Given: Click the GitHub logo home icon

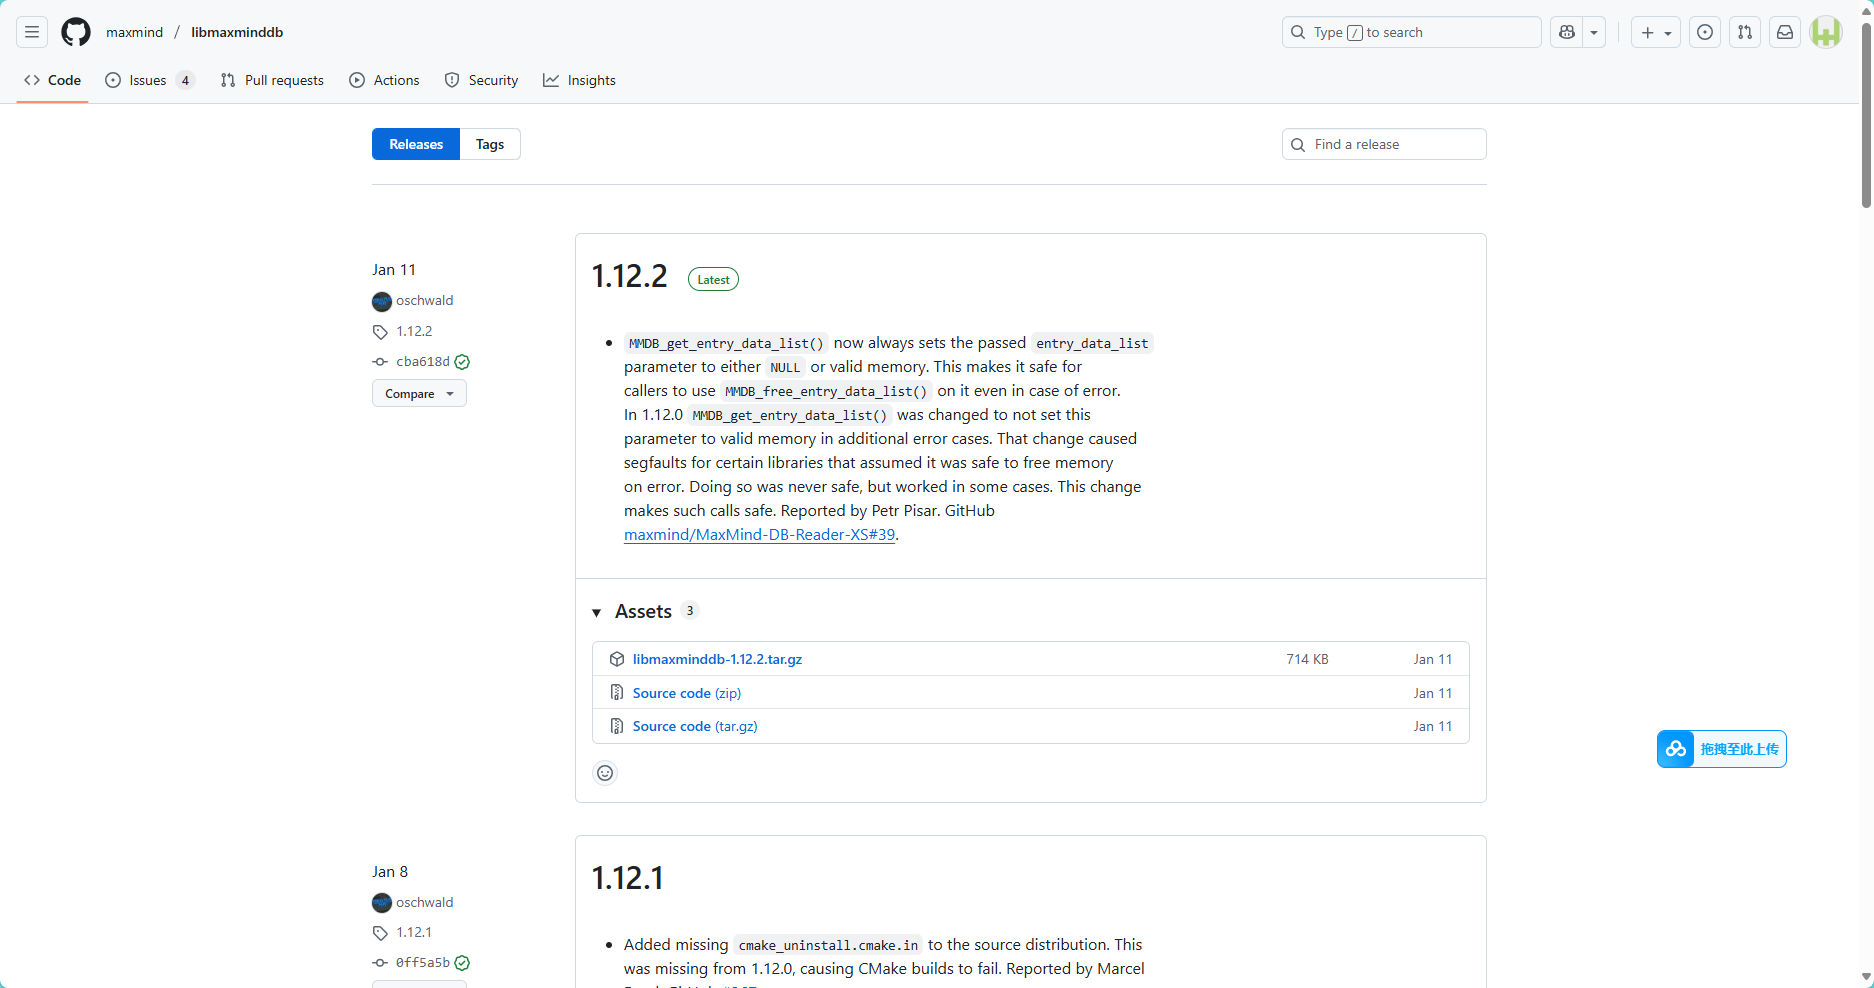Looking at the screenshot, I should 76,32.
